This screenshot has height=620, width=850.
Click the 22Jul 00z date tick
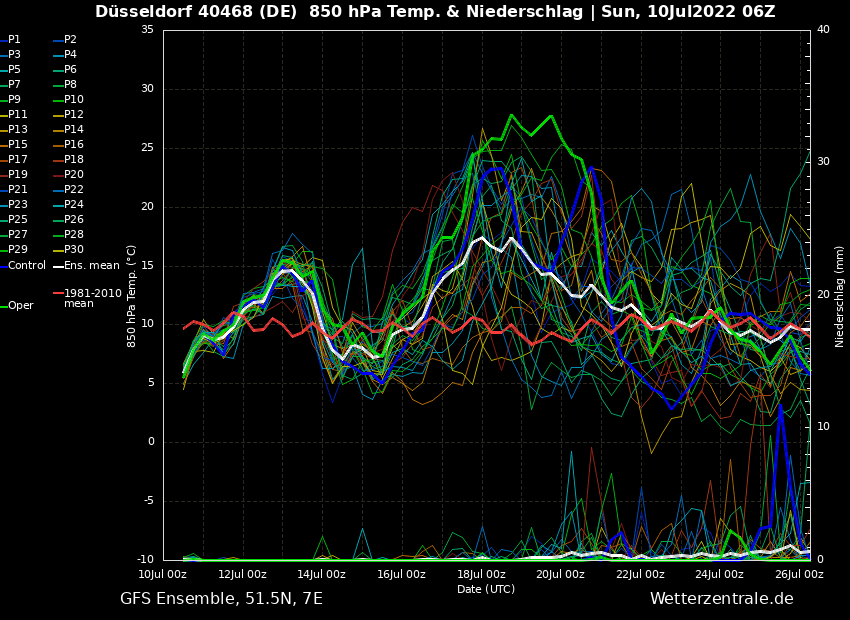(x=640, y=575)
